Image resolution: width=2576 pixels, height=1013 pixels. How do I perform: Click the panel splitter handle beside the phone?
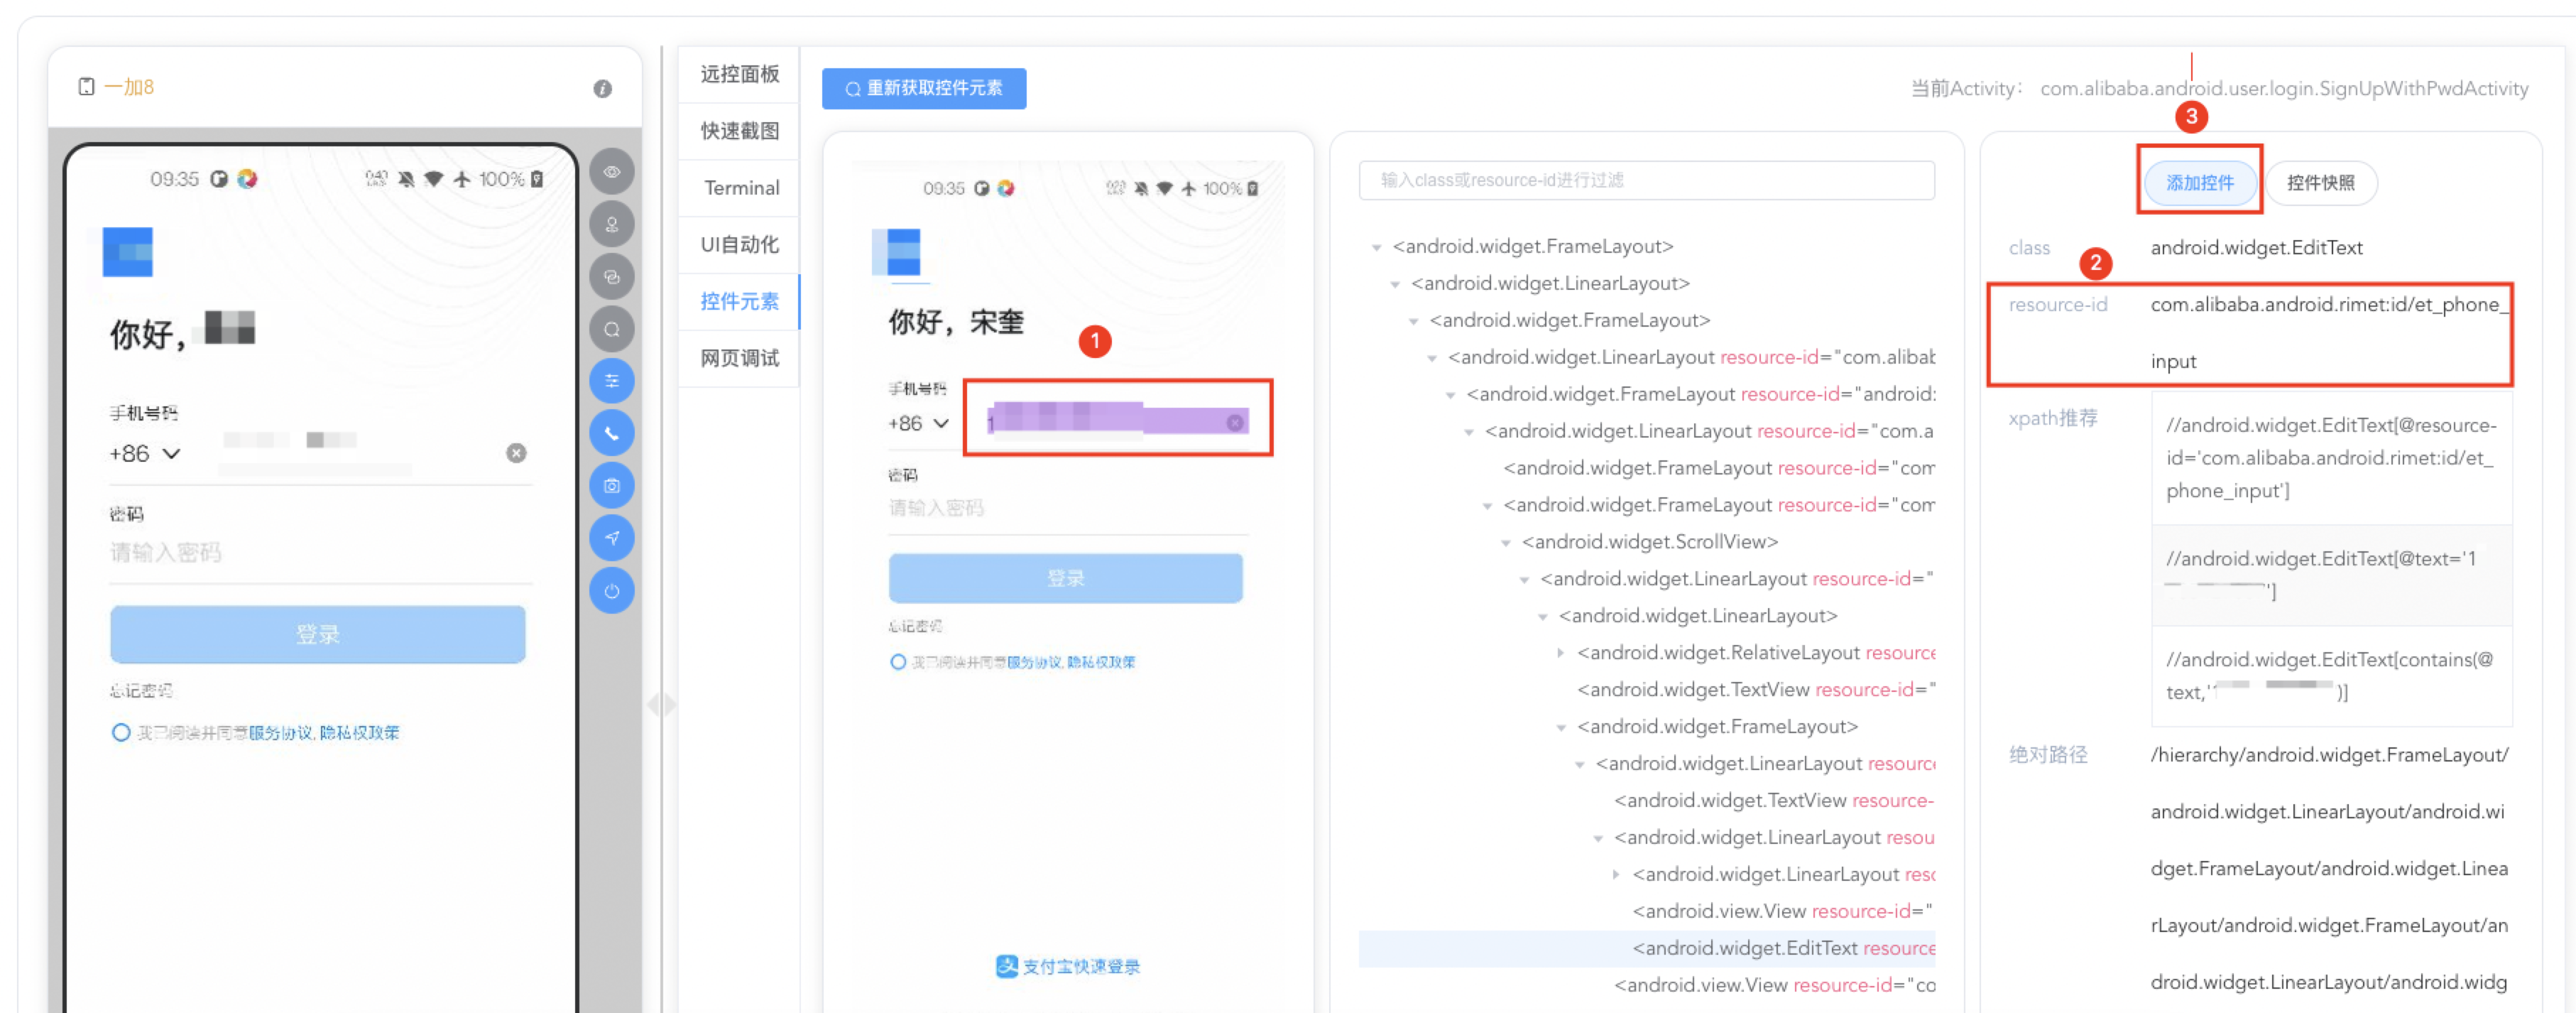(x=661, y=705)
